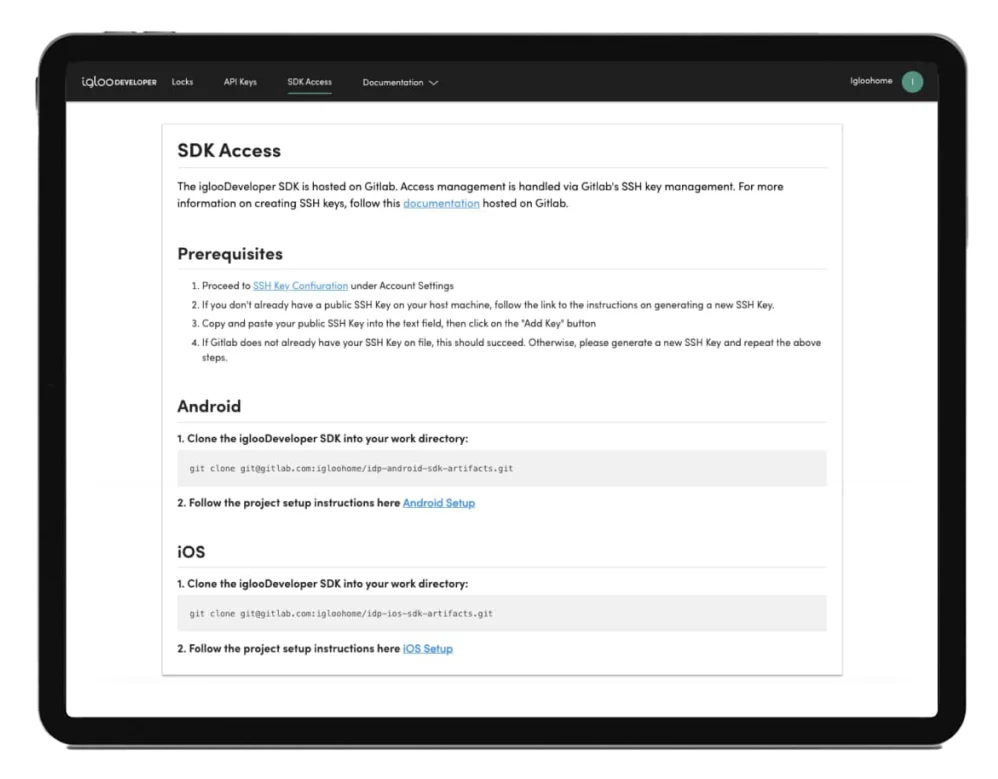Screen dimensions: 998x779
Task: Open the Android Setup link
Action: (x=439, y=503)
